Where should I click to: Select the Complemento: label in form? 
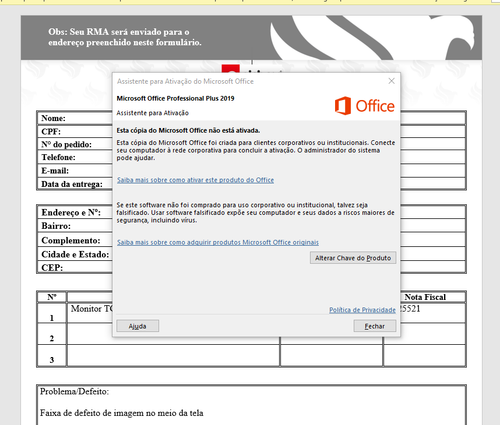click(x=71, y=240)
